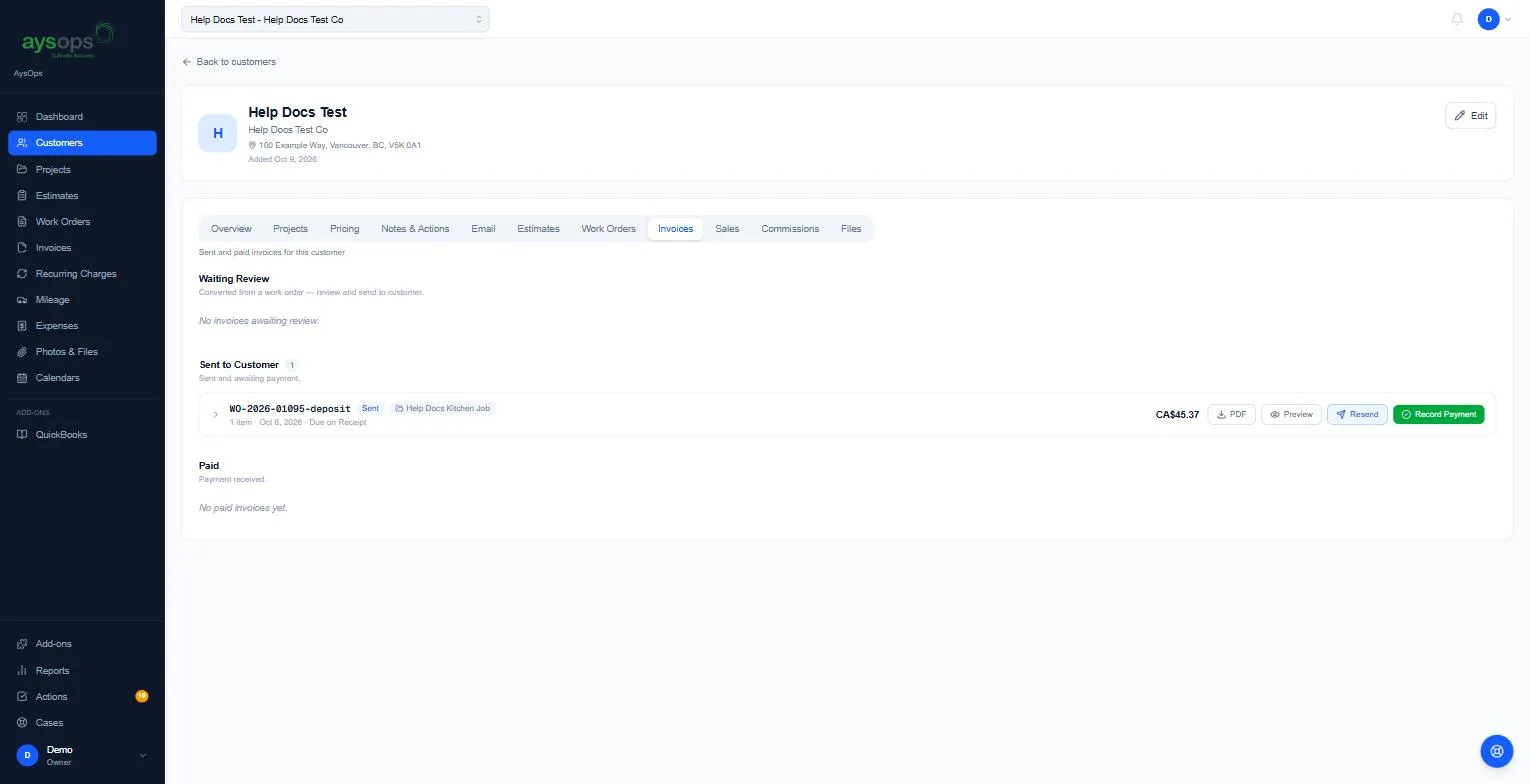Click the green Record Payment button
This screenshot has height=784, width=1530.
tap(1438, 414)
